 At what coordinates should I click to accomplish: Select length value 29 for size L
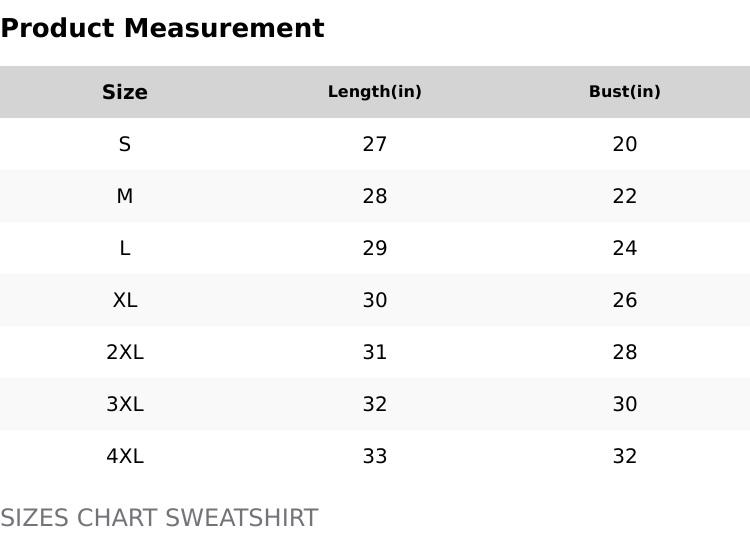click(375, 248)
